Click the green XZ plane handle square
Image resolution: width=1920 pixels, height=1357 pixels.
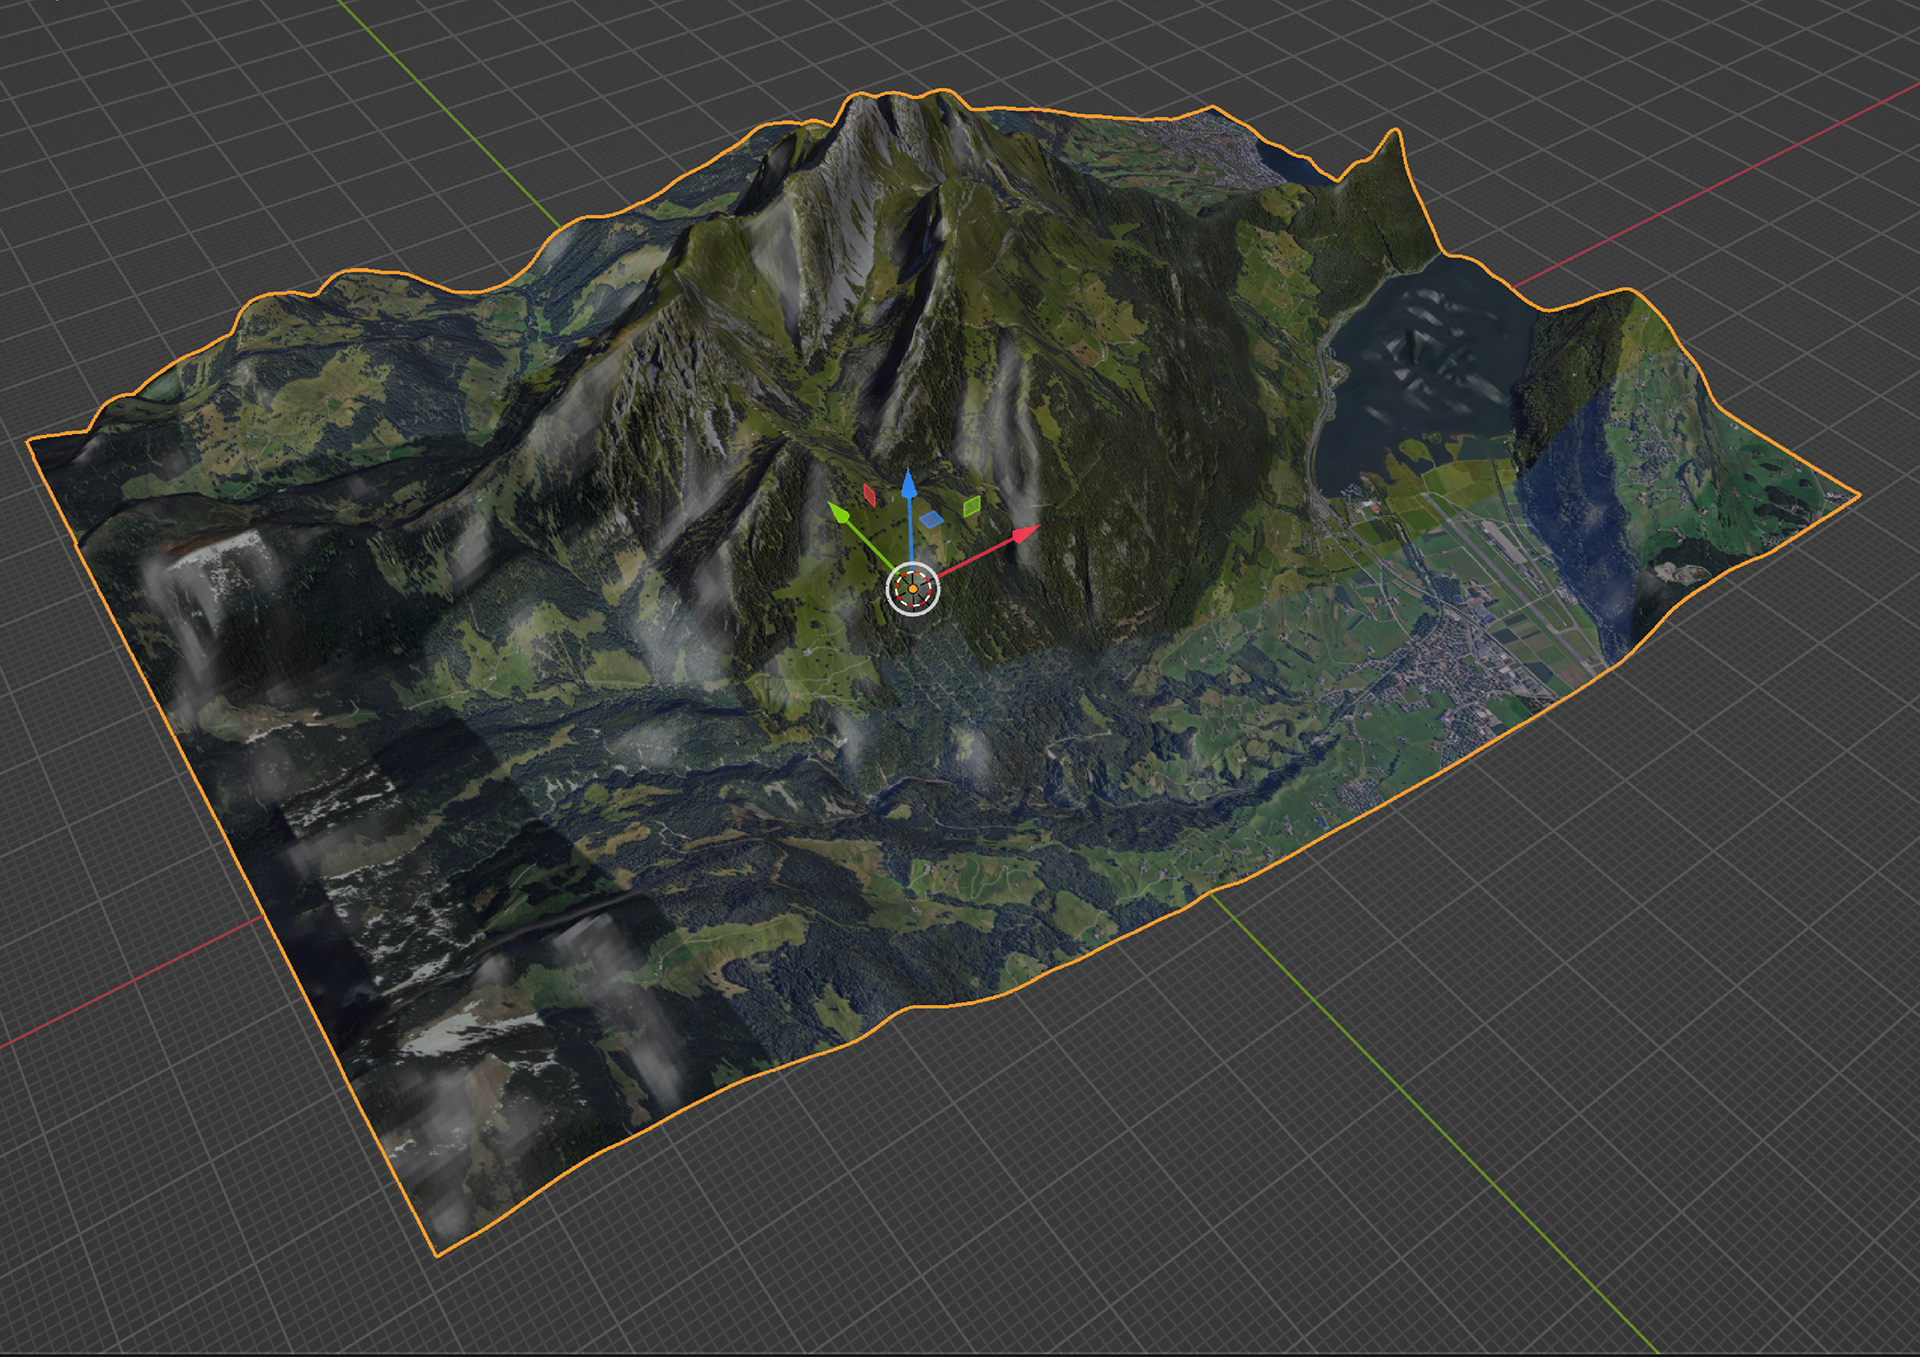(971, 506)
